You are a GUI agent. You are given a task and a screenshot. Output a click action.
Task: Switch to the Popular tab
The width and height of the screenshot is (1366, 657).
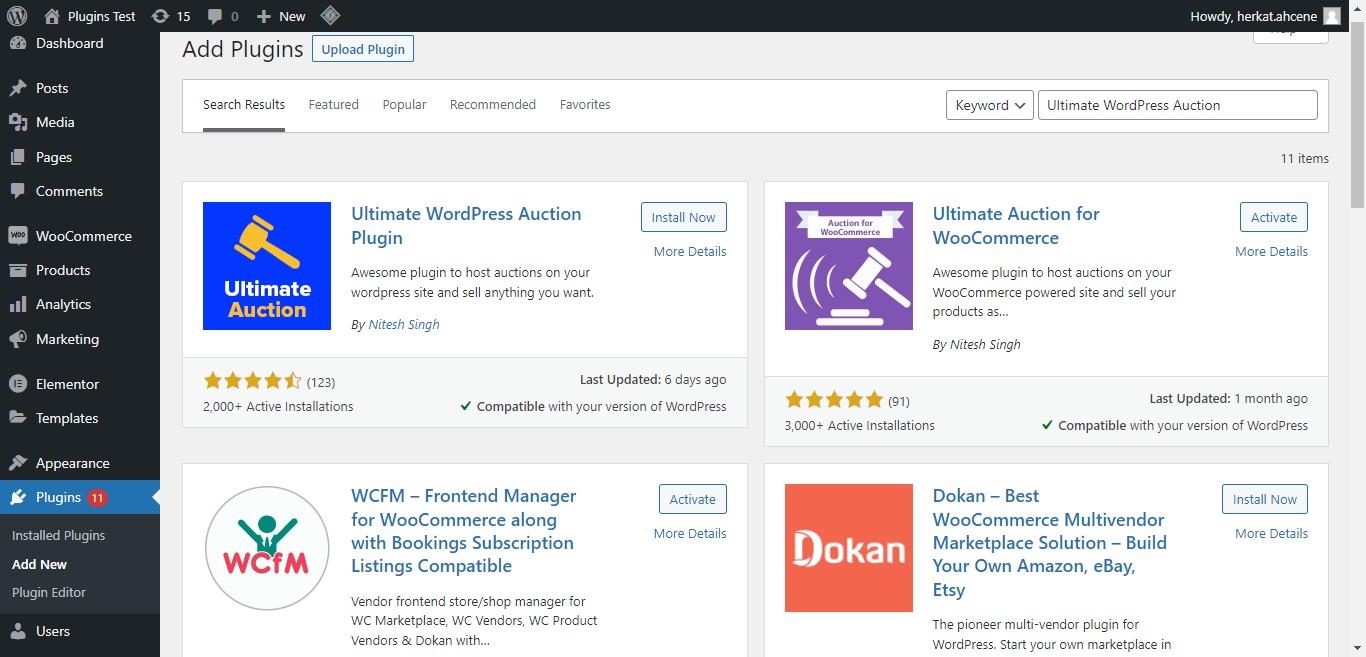coord(404,104)
